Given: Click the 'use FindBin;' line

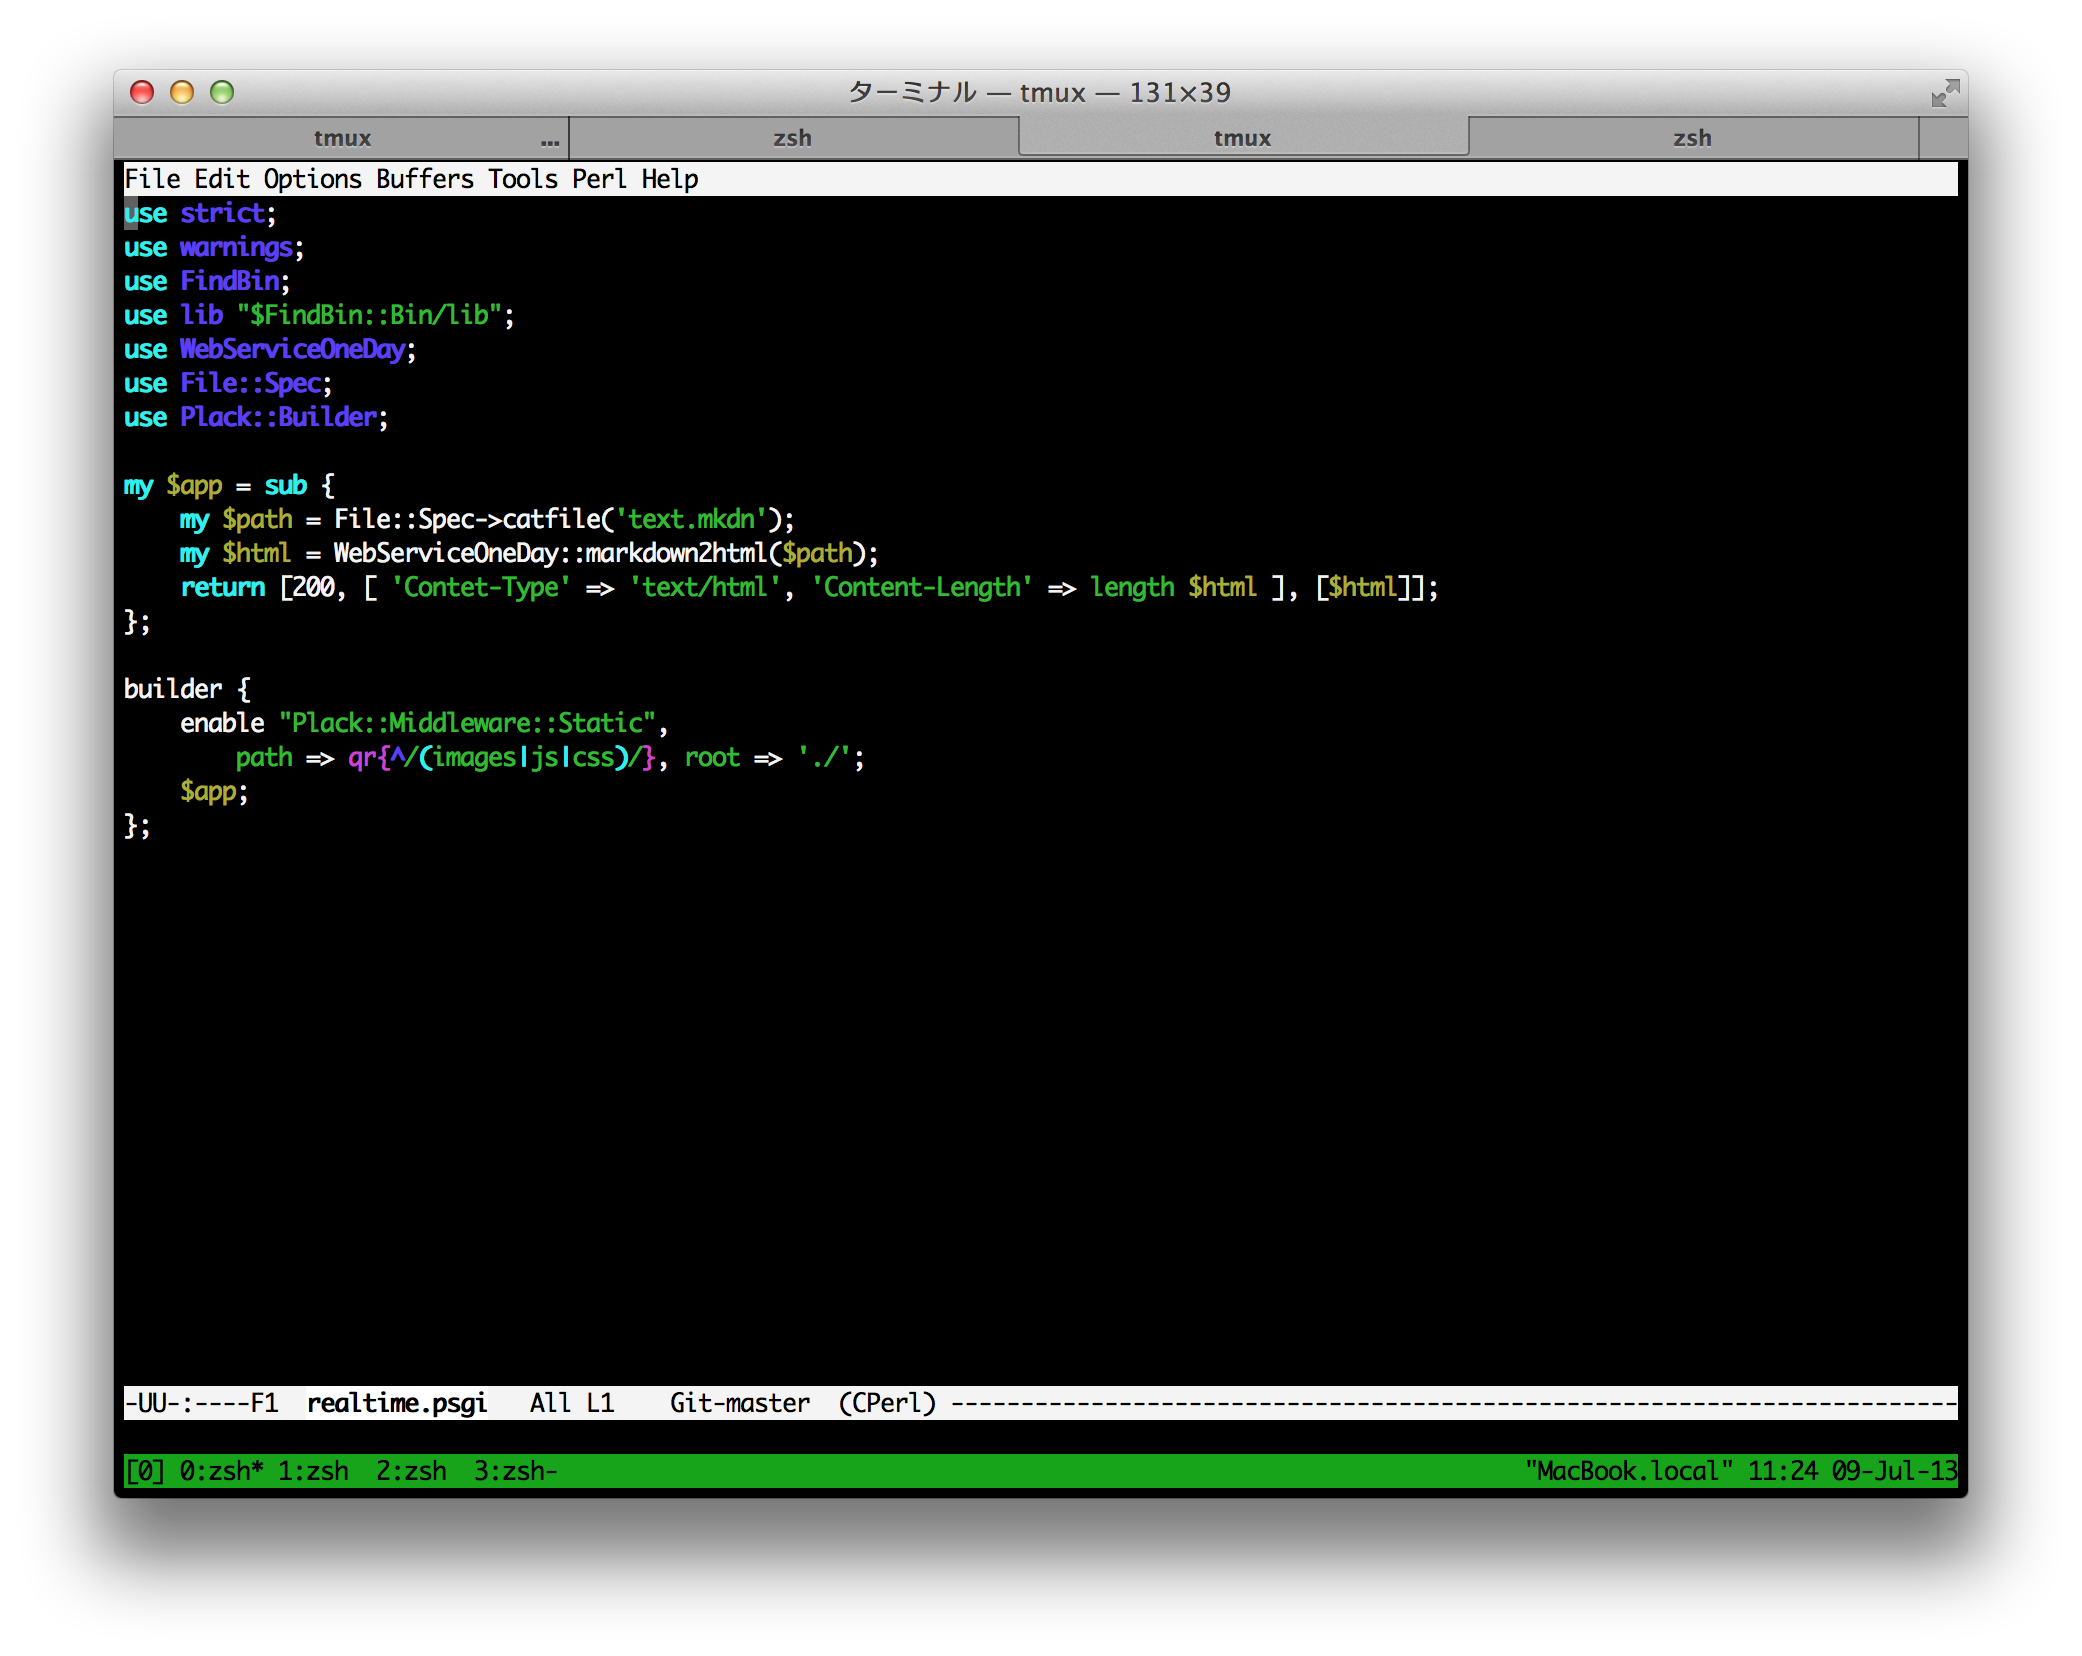Looking at the screenshot, I should (207, 281).
